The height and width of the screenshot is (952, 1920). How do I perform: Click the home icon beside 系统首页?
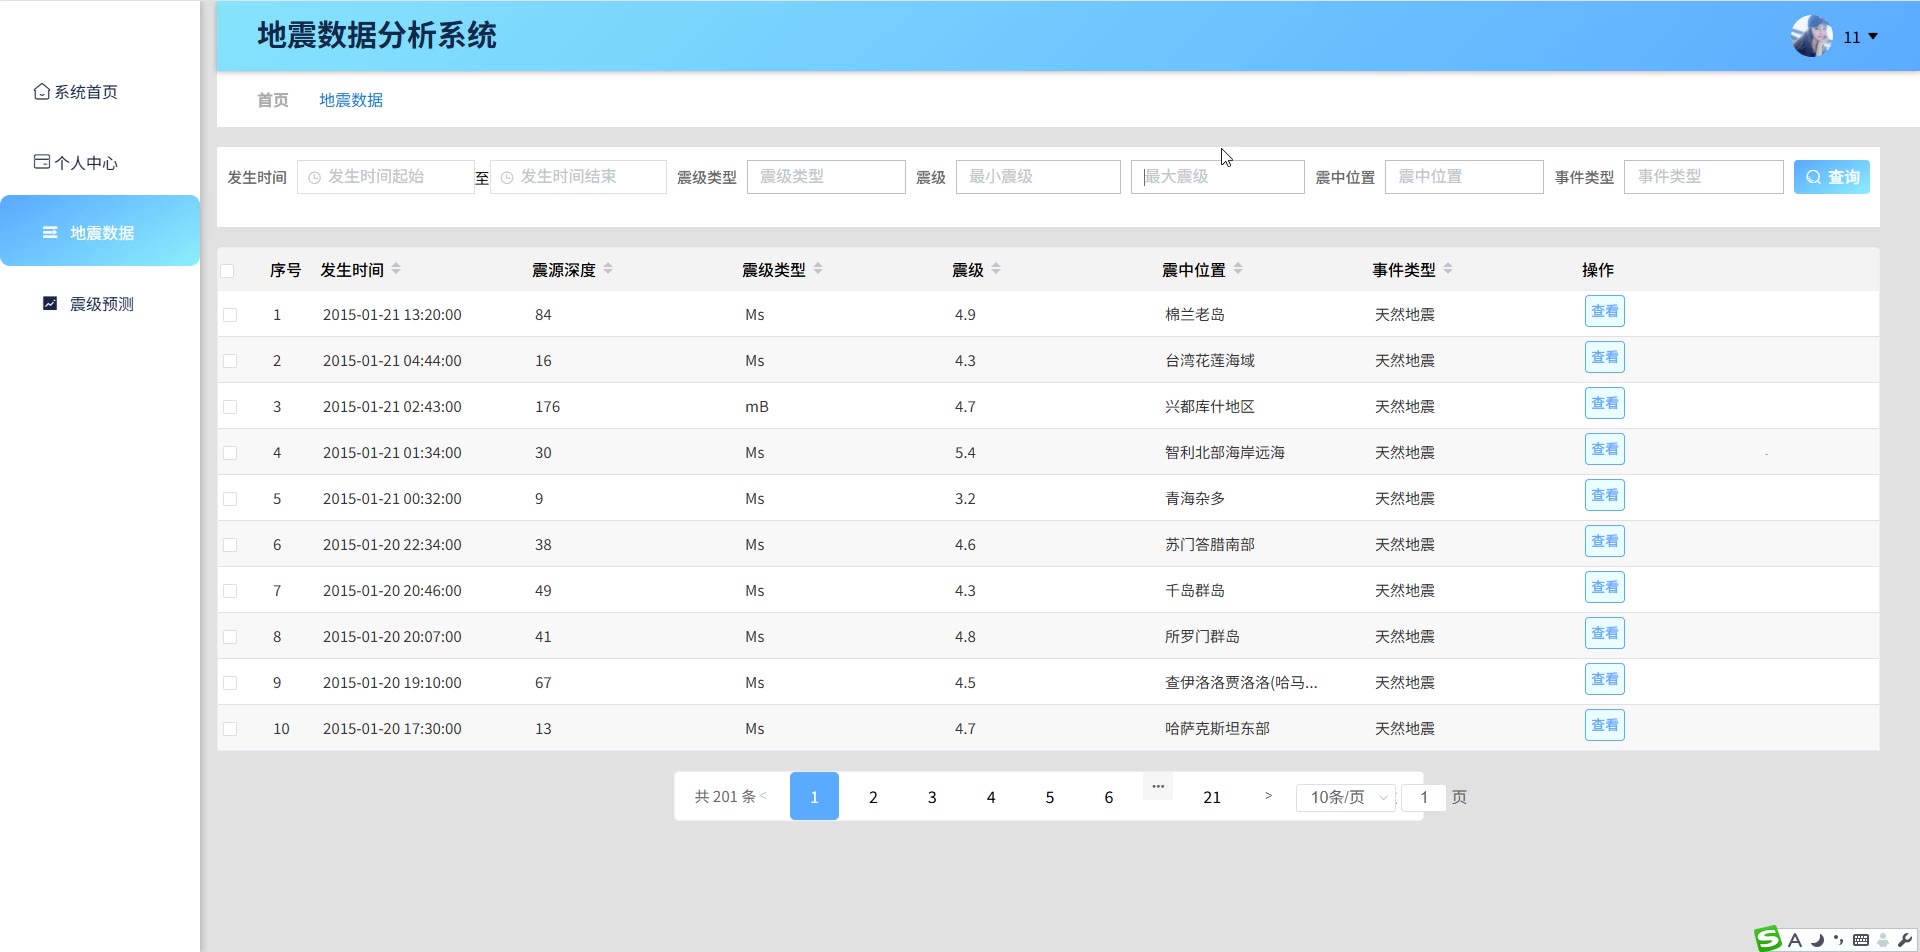click(x=41, y=91)
